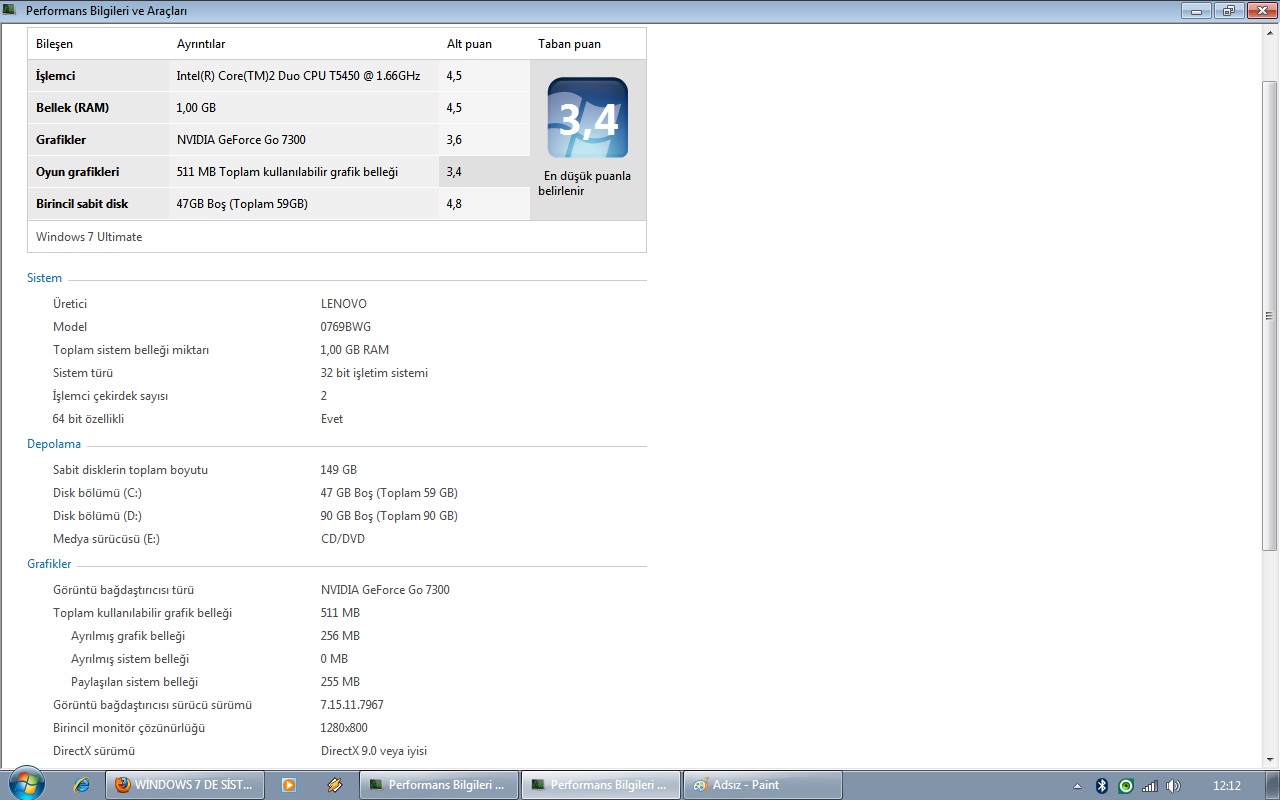Click the Oyun grafikleri sub-score 3,4
This screenshot has width=1280, height=800.
pos(454,172)
